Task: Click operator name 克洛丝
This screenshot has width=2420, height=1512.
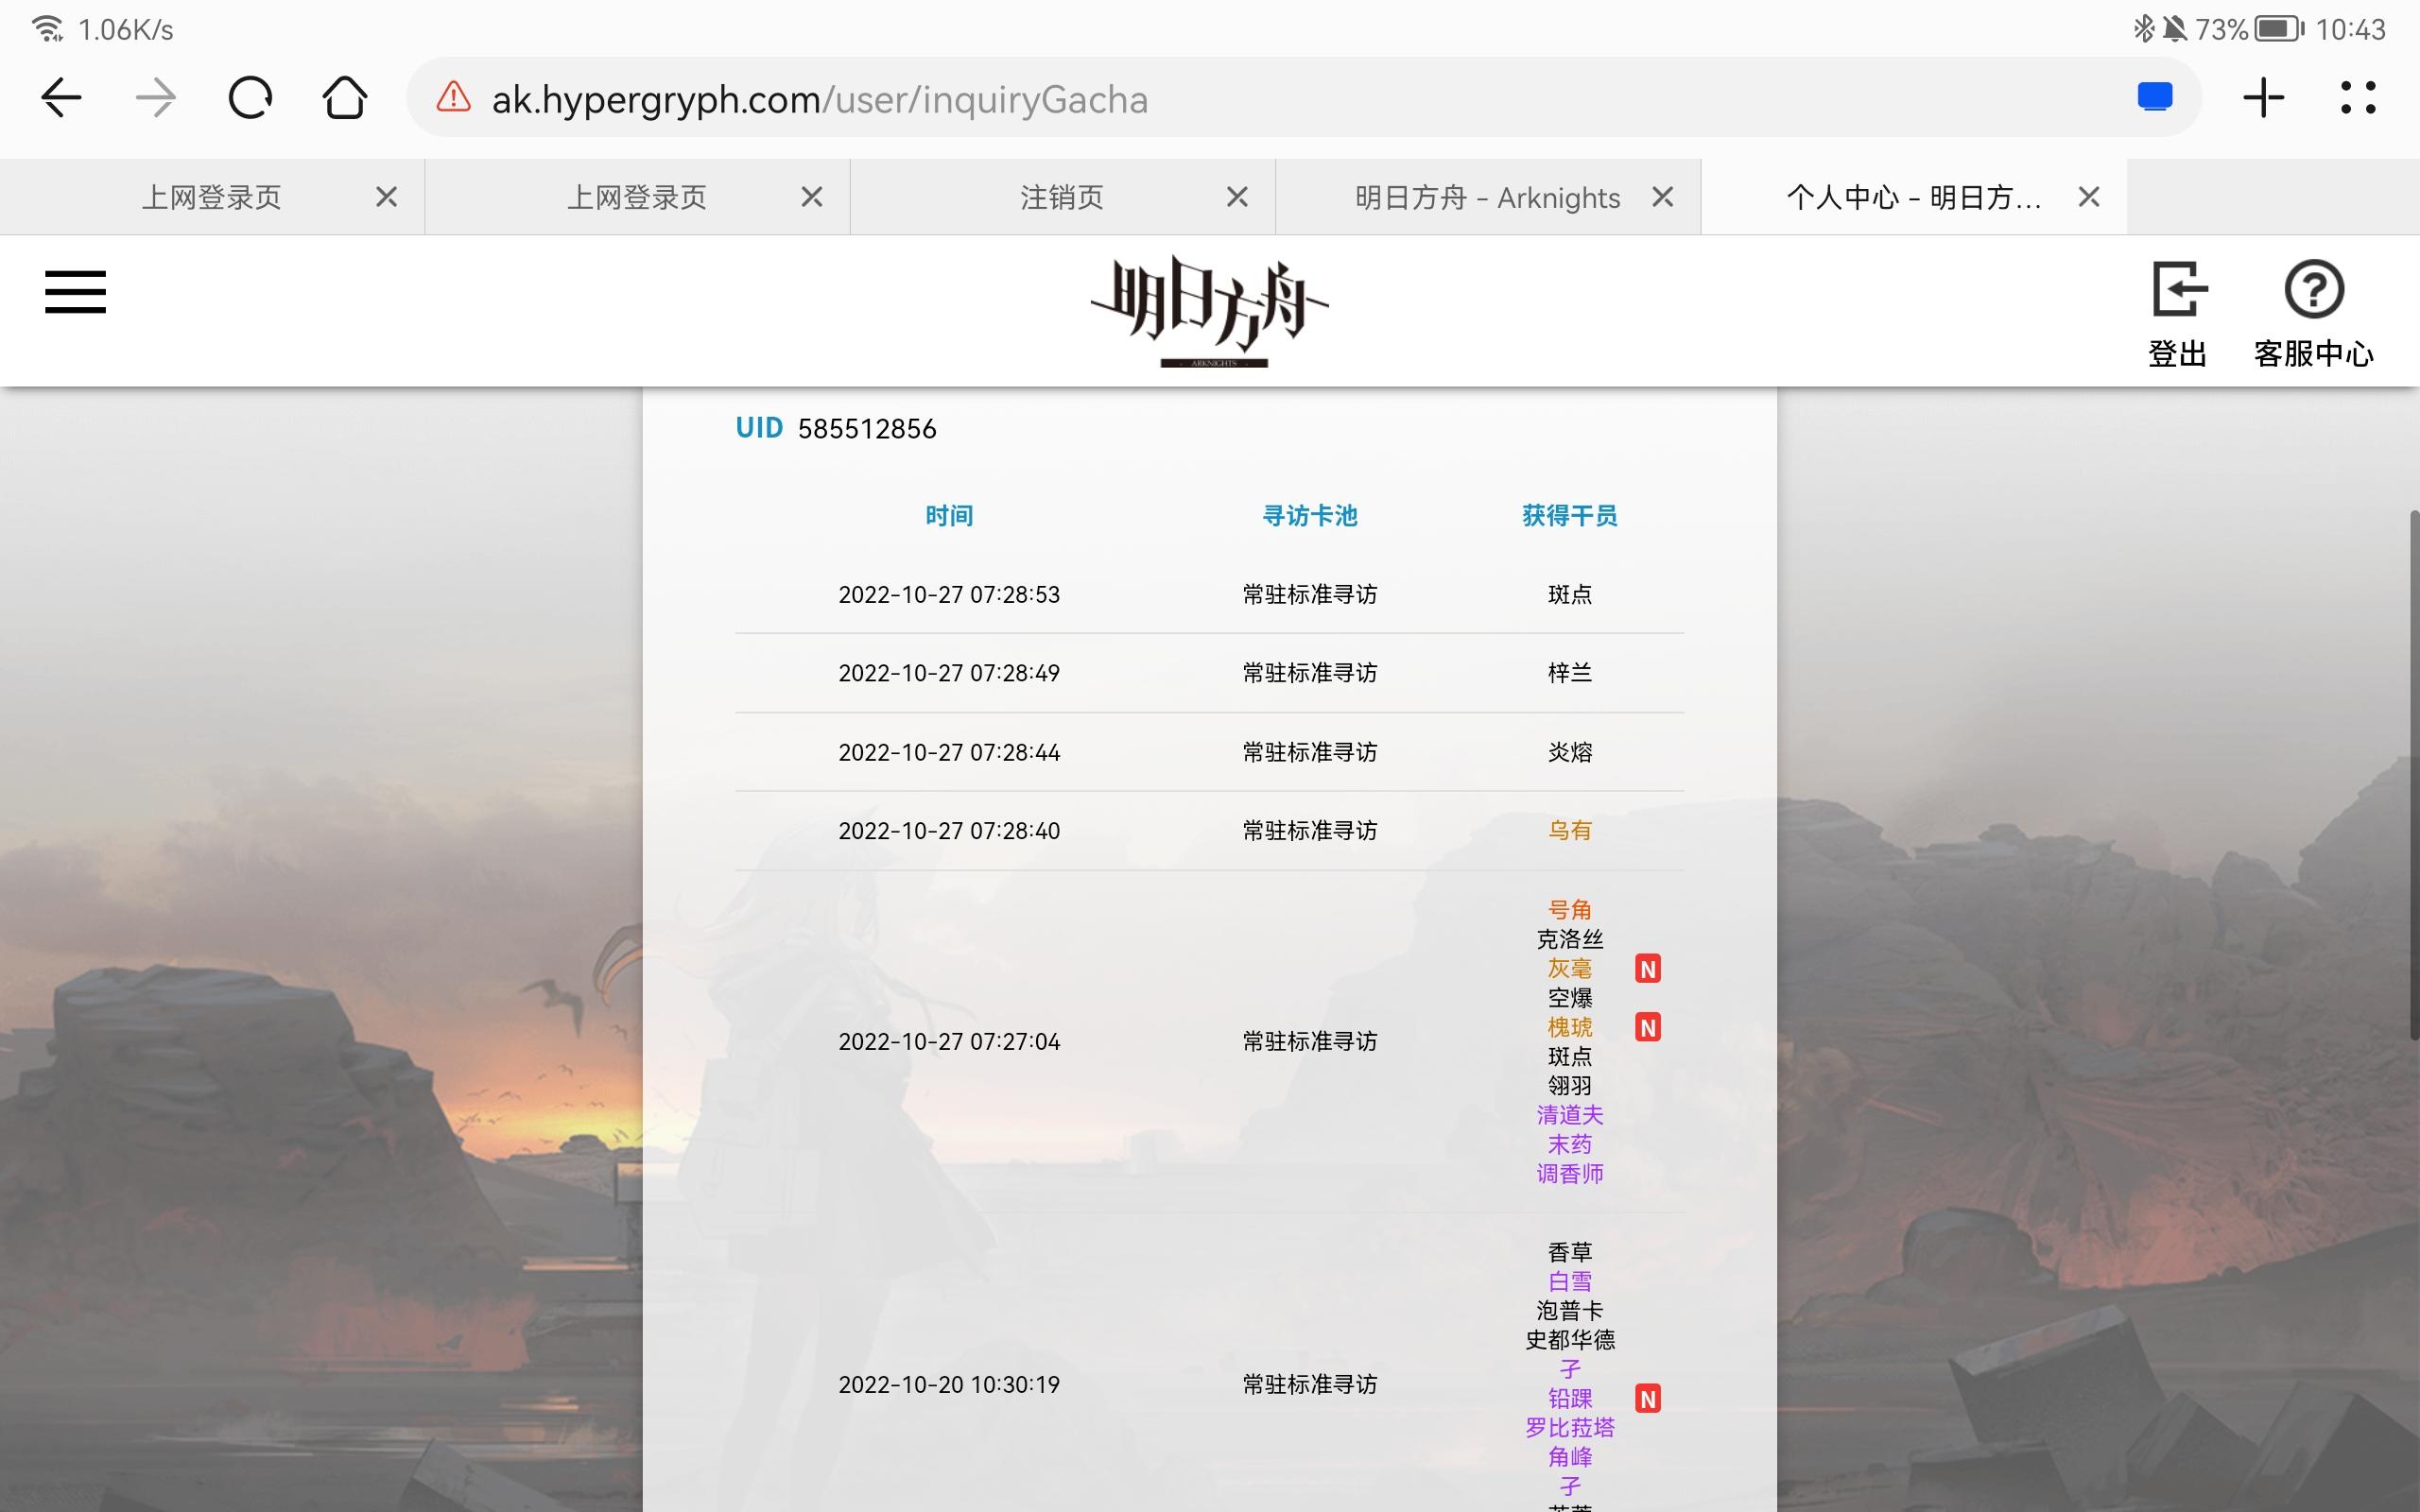Action: pos(1570,939)
